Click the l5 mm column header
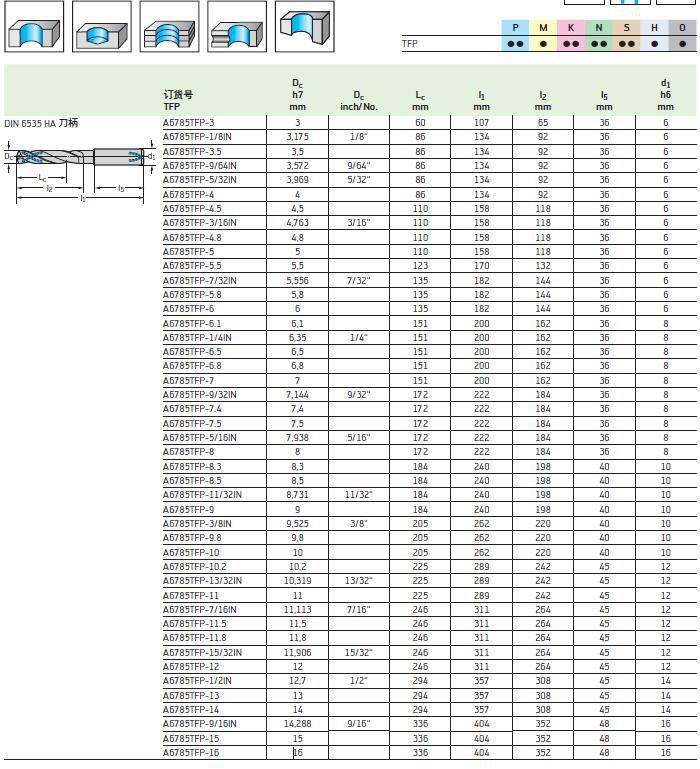Viewport: 700px width, 769px height. [604, 101]
